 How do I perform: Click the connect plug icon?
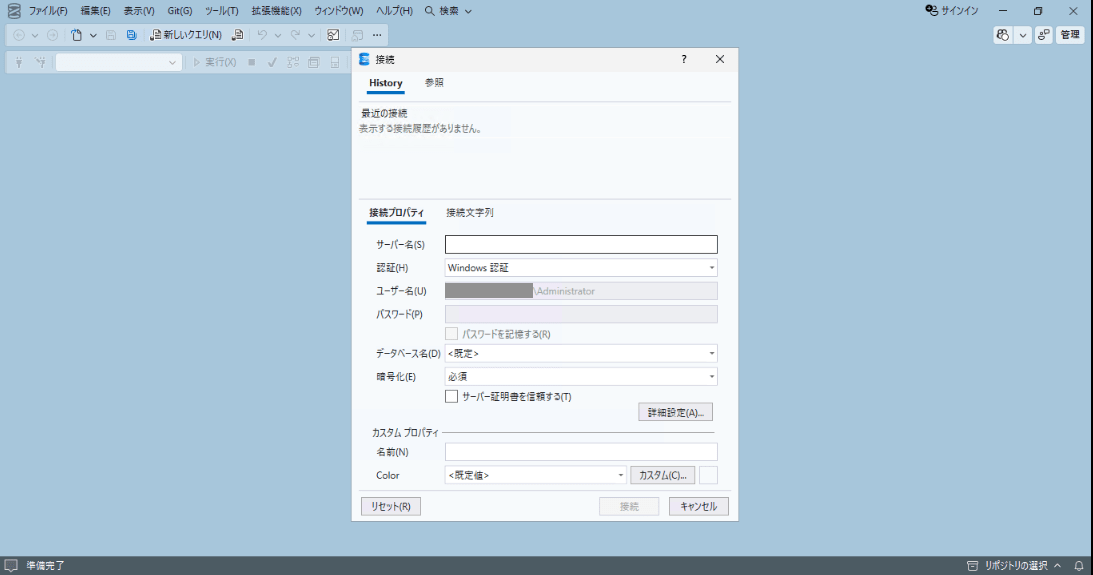(x=19, y=63)
